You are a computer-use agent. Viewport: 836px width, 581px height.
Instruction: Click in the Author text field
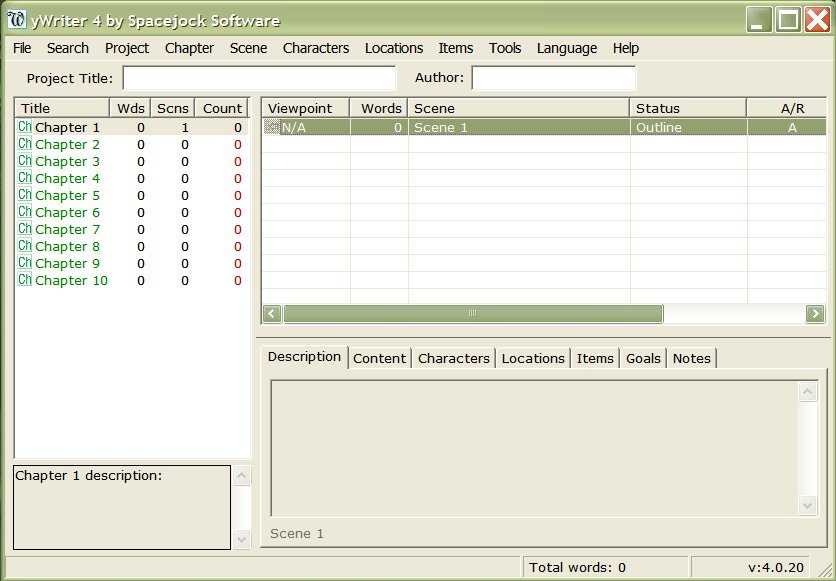click(x=553, y=78)
